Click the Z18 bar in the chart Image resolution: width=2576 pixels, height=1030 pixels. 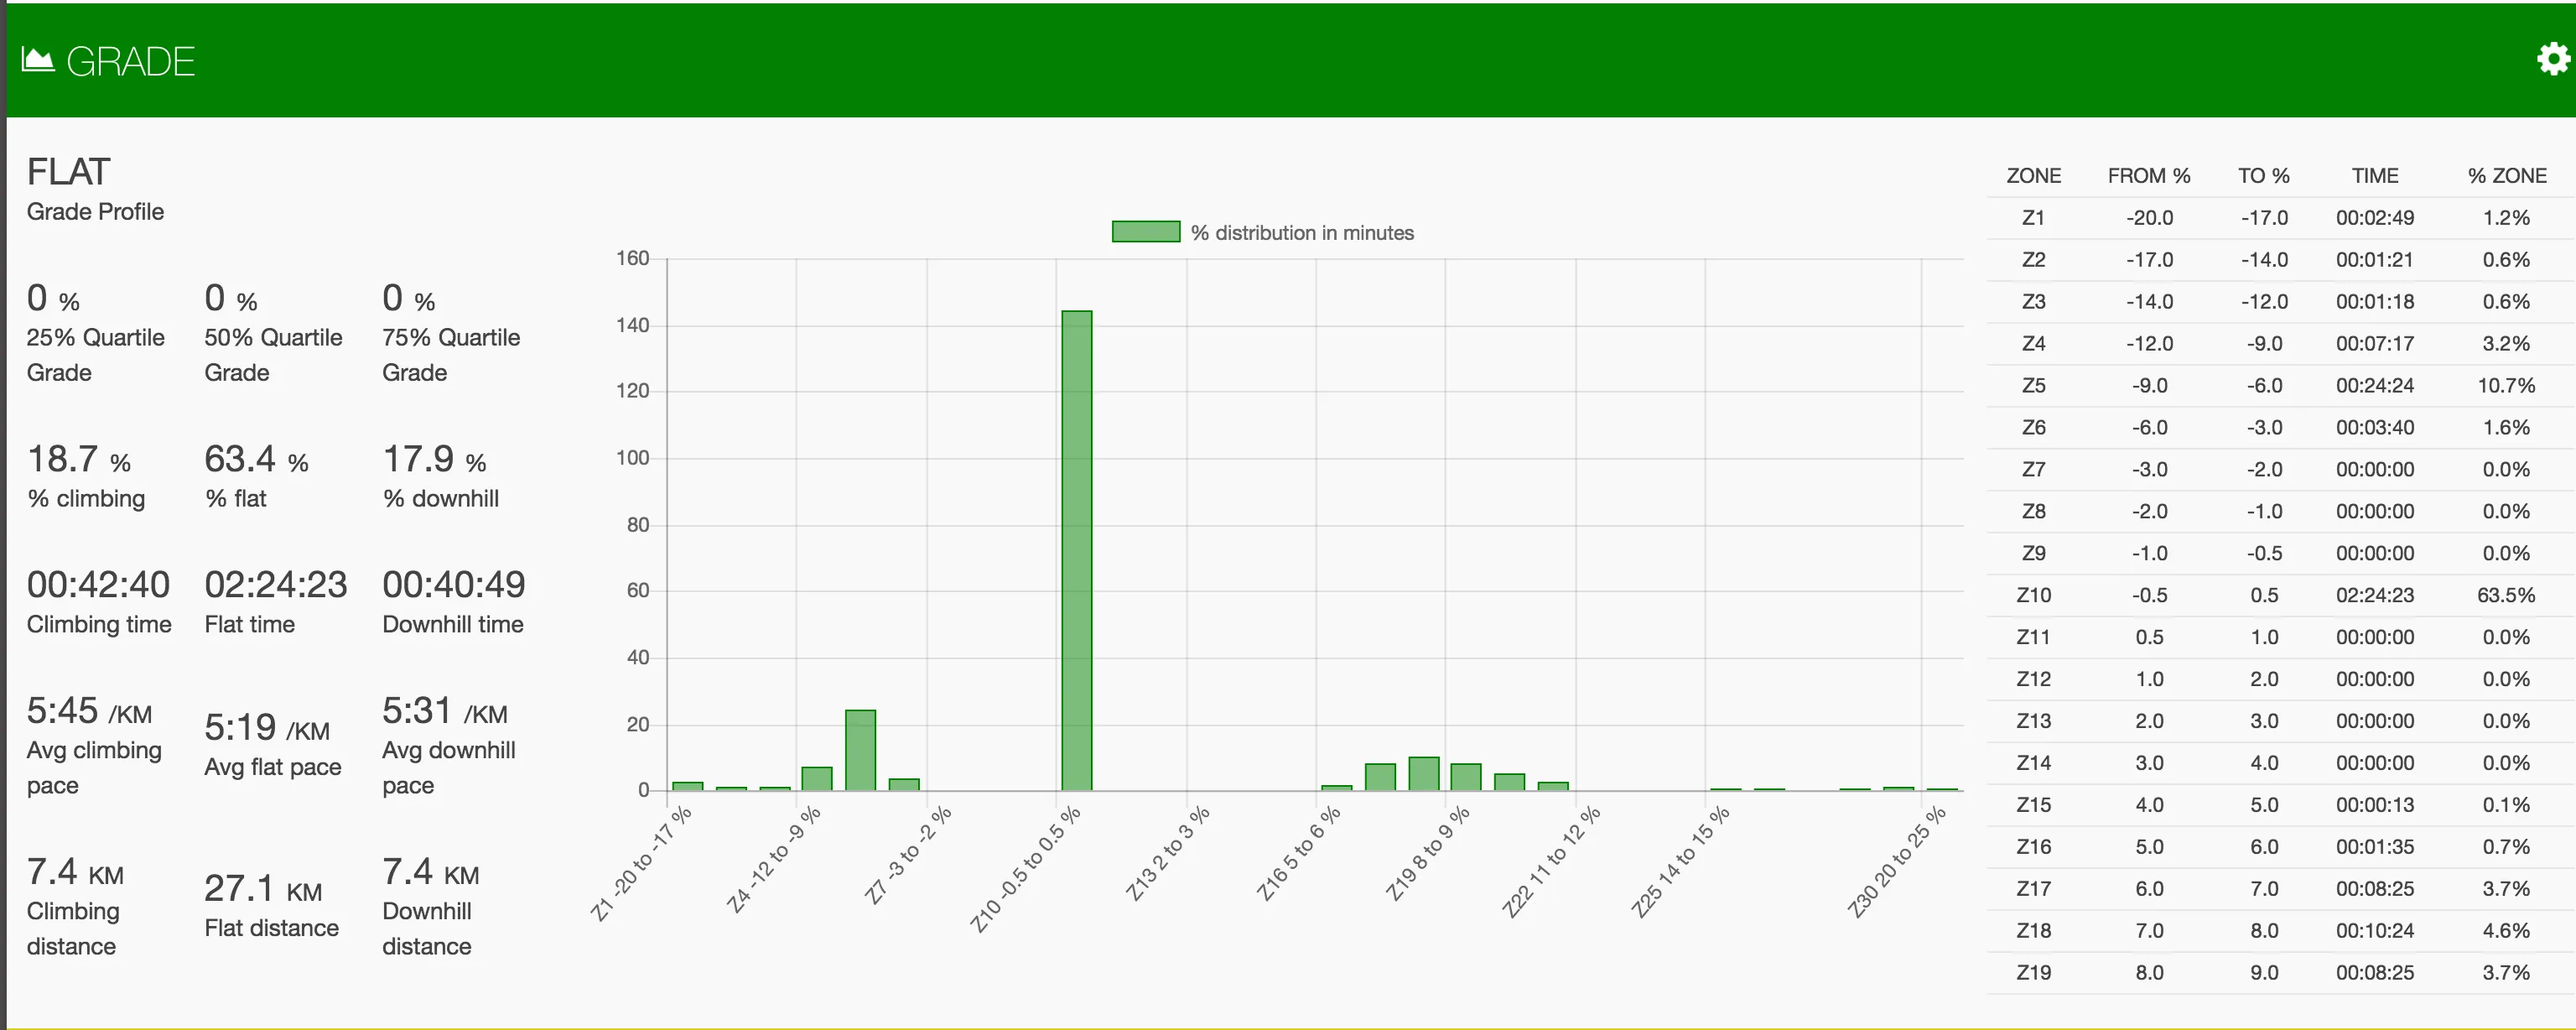coord(1423,774)
